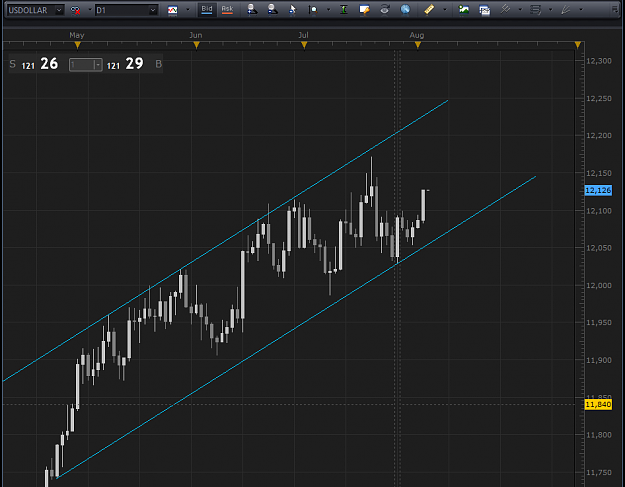Click the zoom out magnifier icon
Image resolution: width=625 pixels, height=487 pixels.
(x=272, y=10)
